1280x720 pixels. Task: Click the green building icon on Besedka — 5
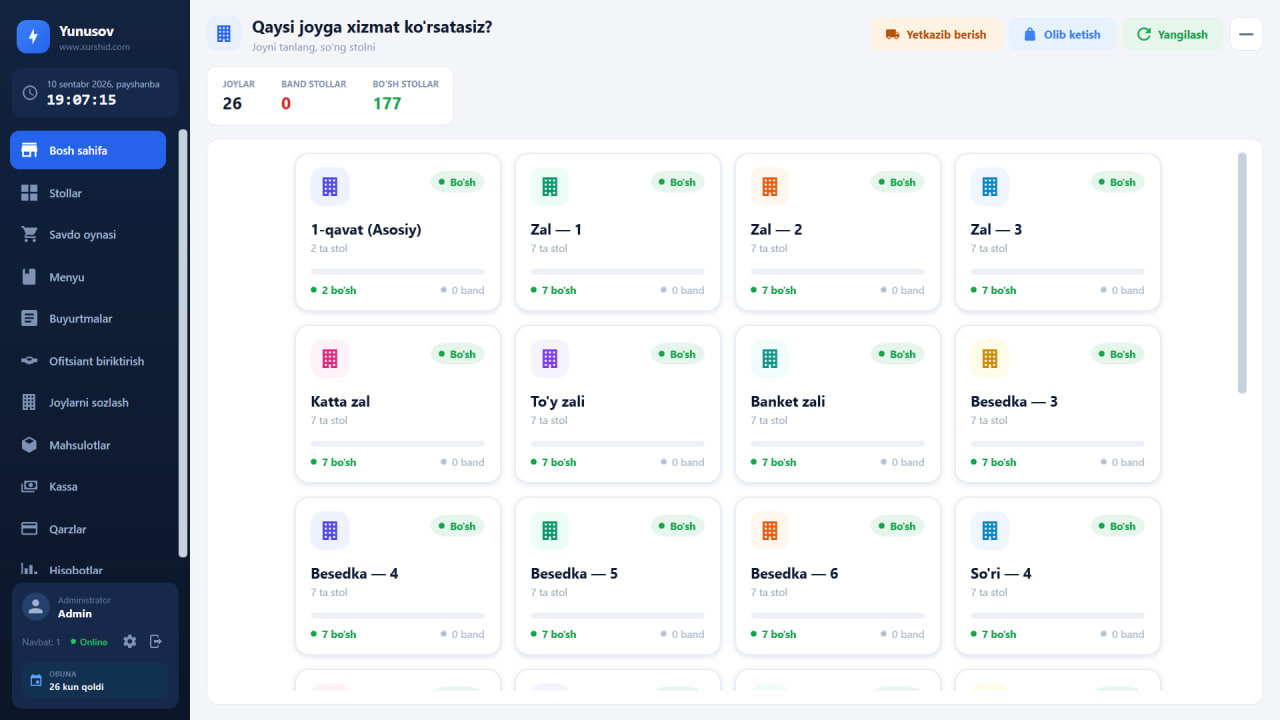coord(550,530)
